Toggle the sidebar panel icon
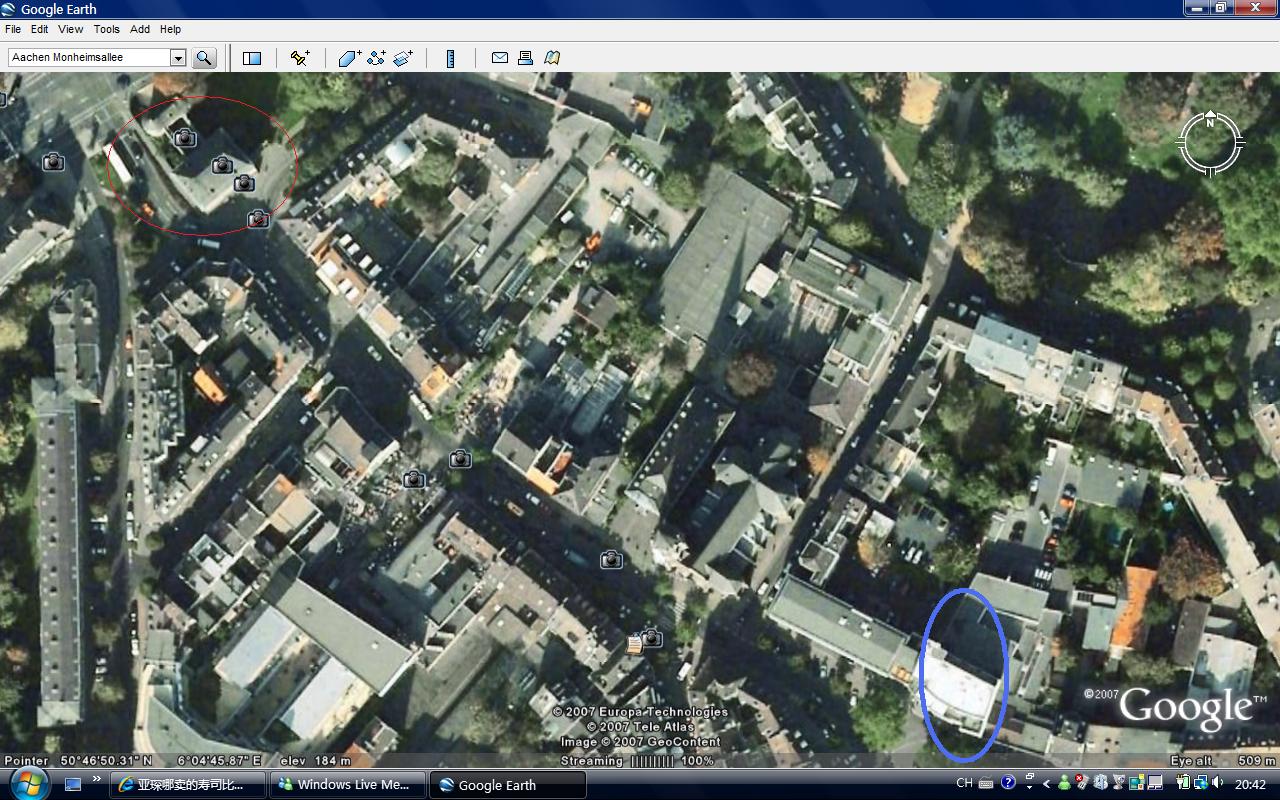 252,58
